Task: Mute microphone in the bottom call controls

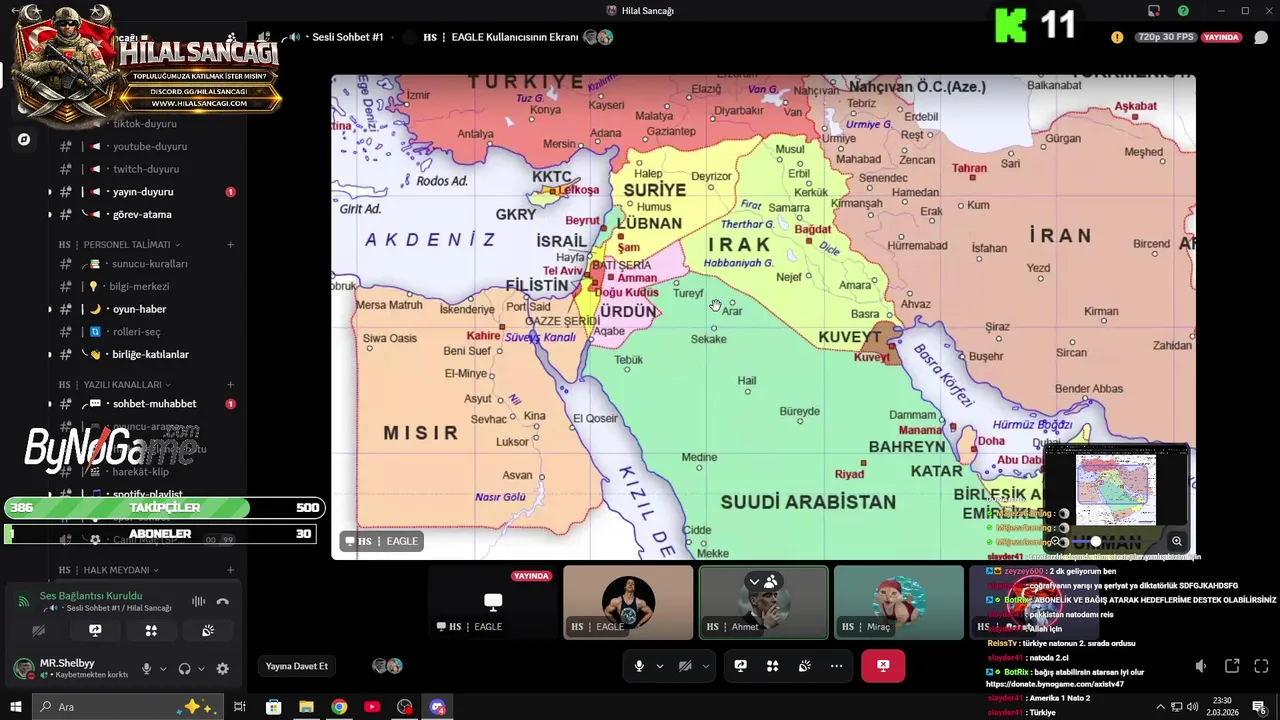Action: coord(639,666)
